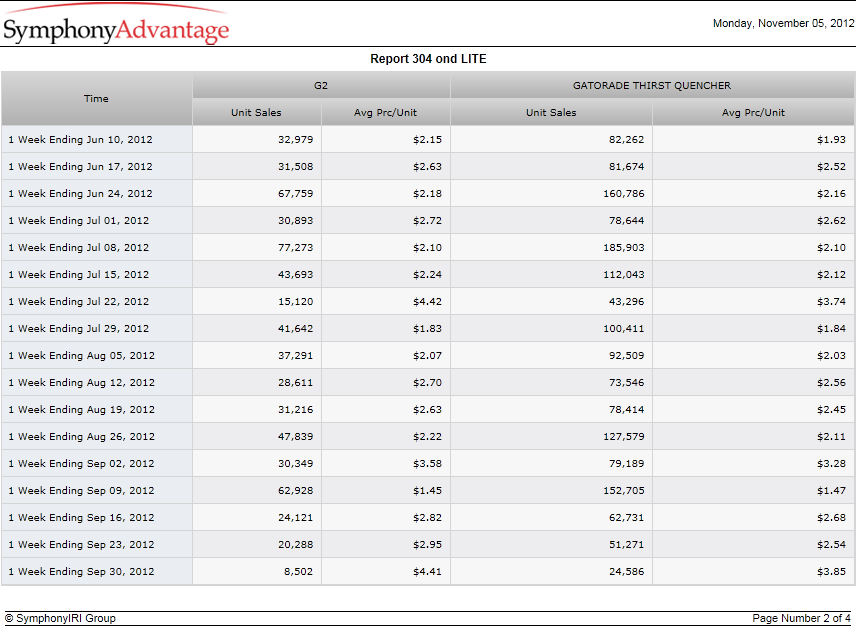Click Gatorade unit sales value 127,579
This screenshot has width=856, height=631.
(x=624, y=437)
